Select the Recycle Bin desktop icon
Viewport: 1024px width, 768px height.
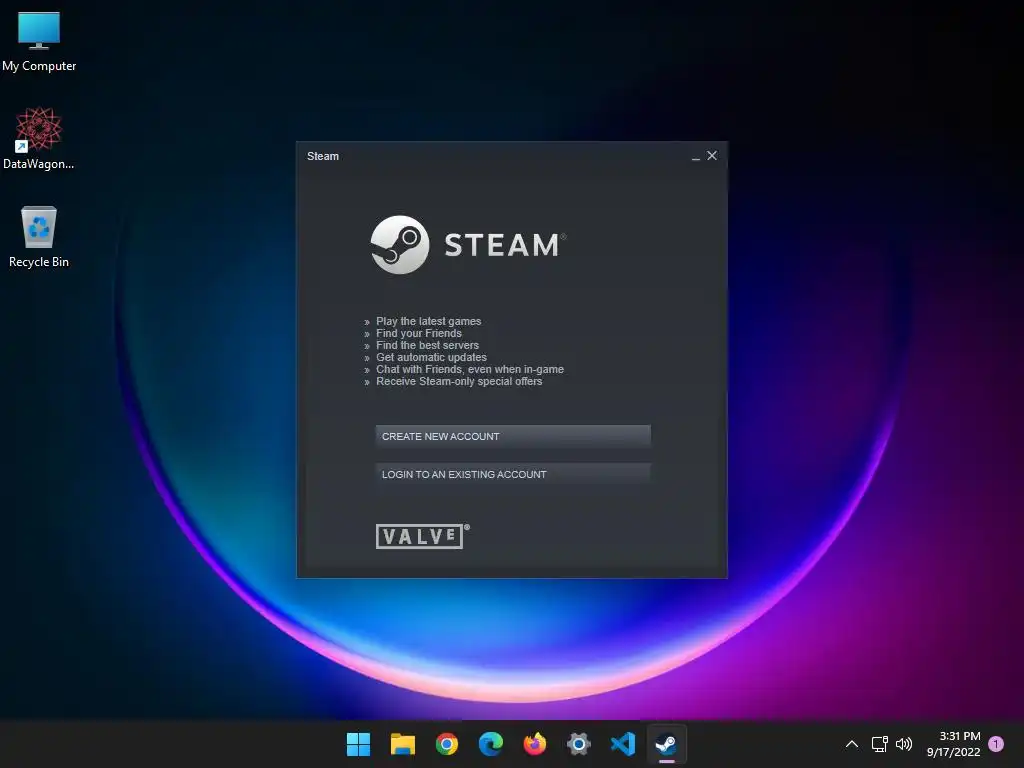pos(39,237)
